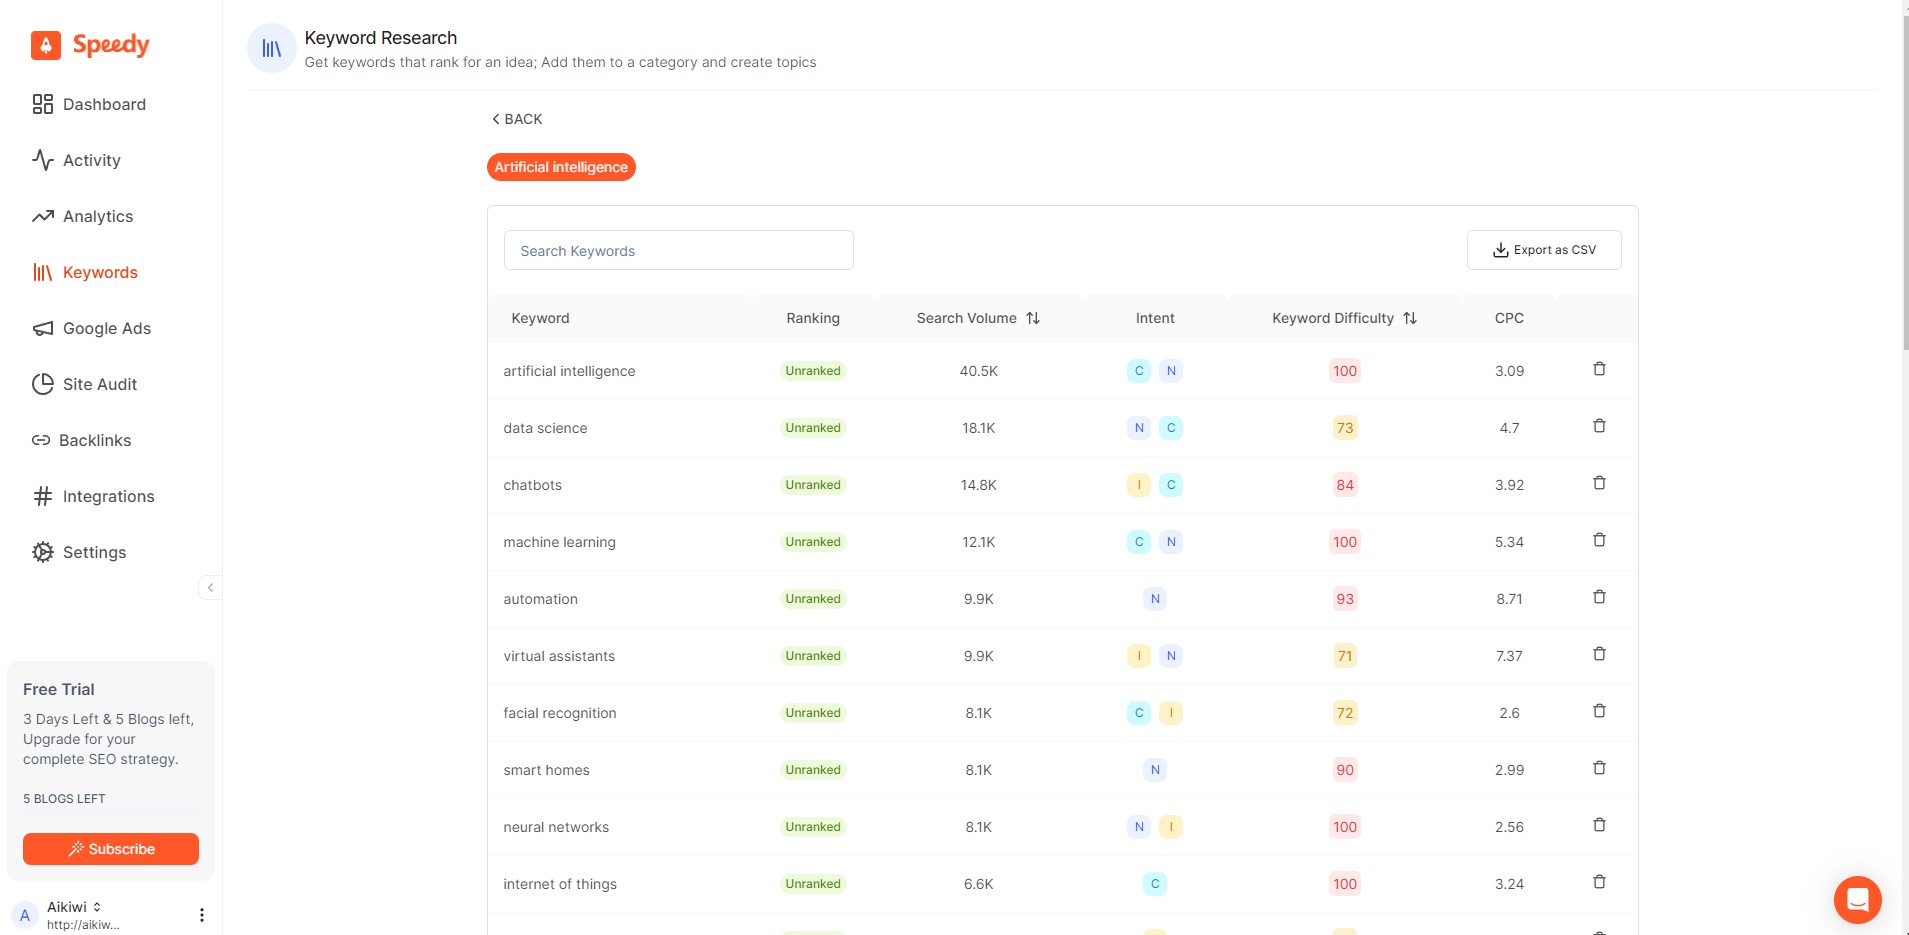Expand the Aikiwi workspace switcher
The width and height of the screenshot is (1909, 935).
pos(97,907)
